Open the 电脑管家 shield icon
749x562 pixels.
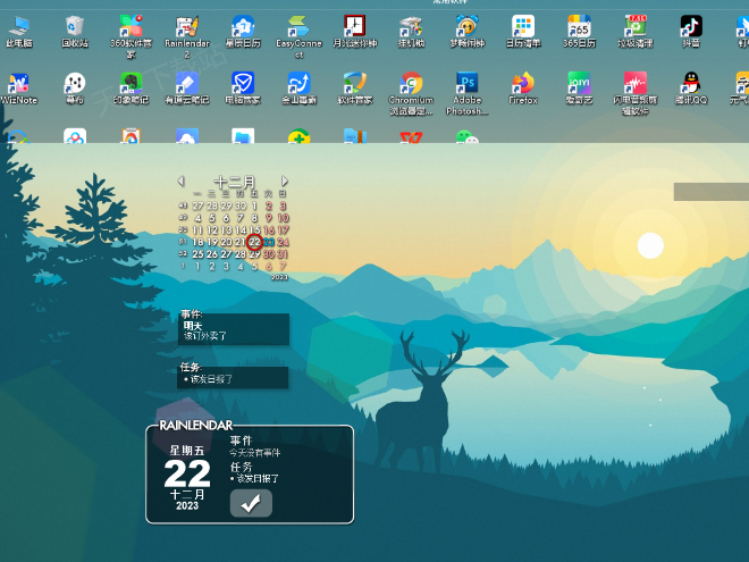click(243, 88)
